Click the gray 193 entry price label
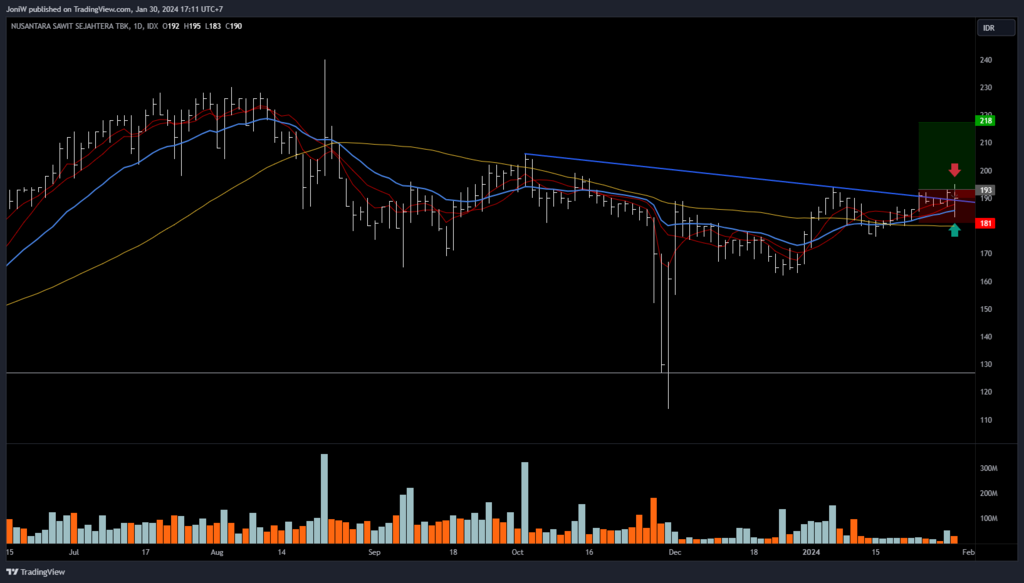 (985, 190)
